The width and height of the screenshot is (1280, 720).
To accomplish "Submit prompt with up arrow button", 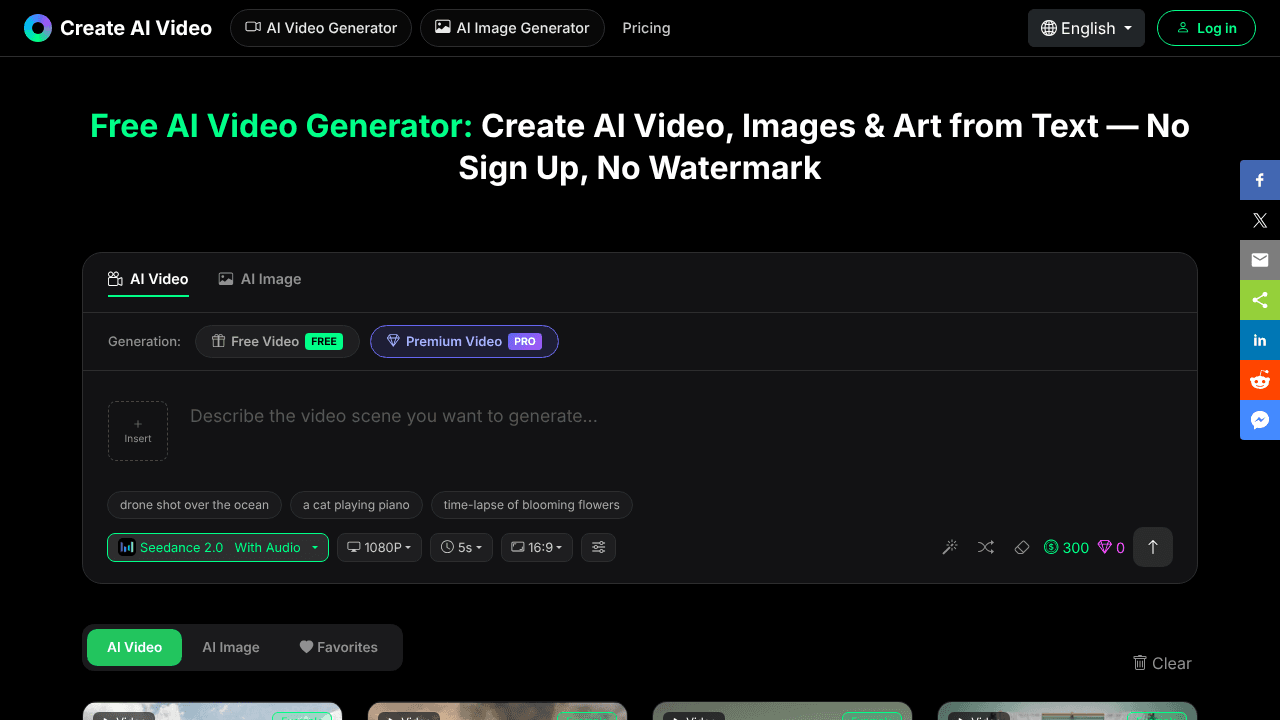I will point(1153,547).
